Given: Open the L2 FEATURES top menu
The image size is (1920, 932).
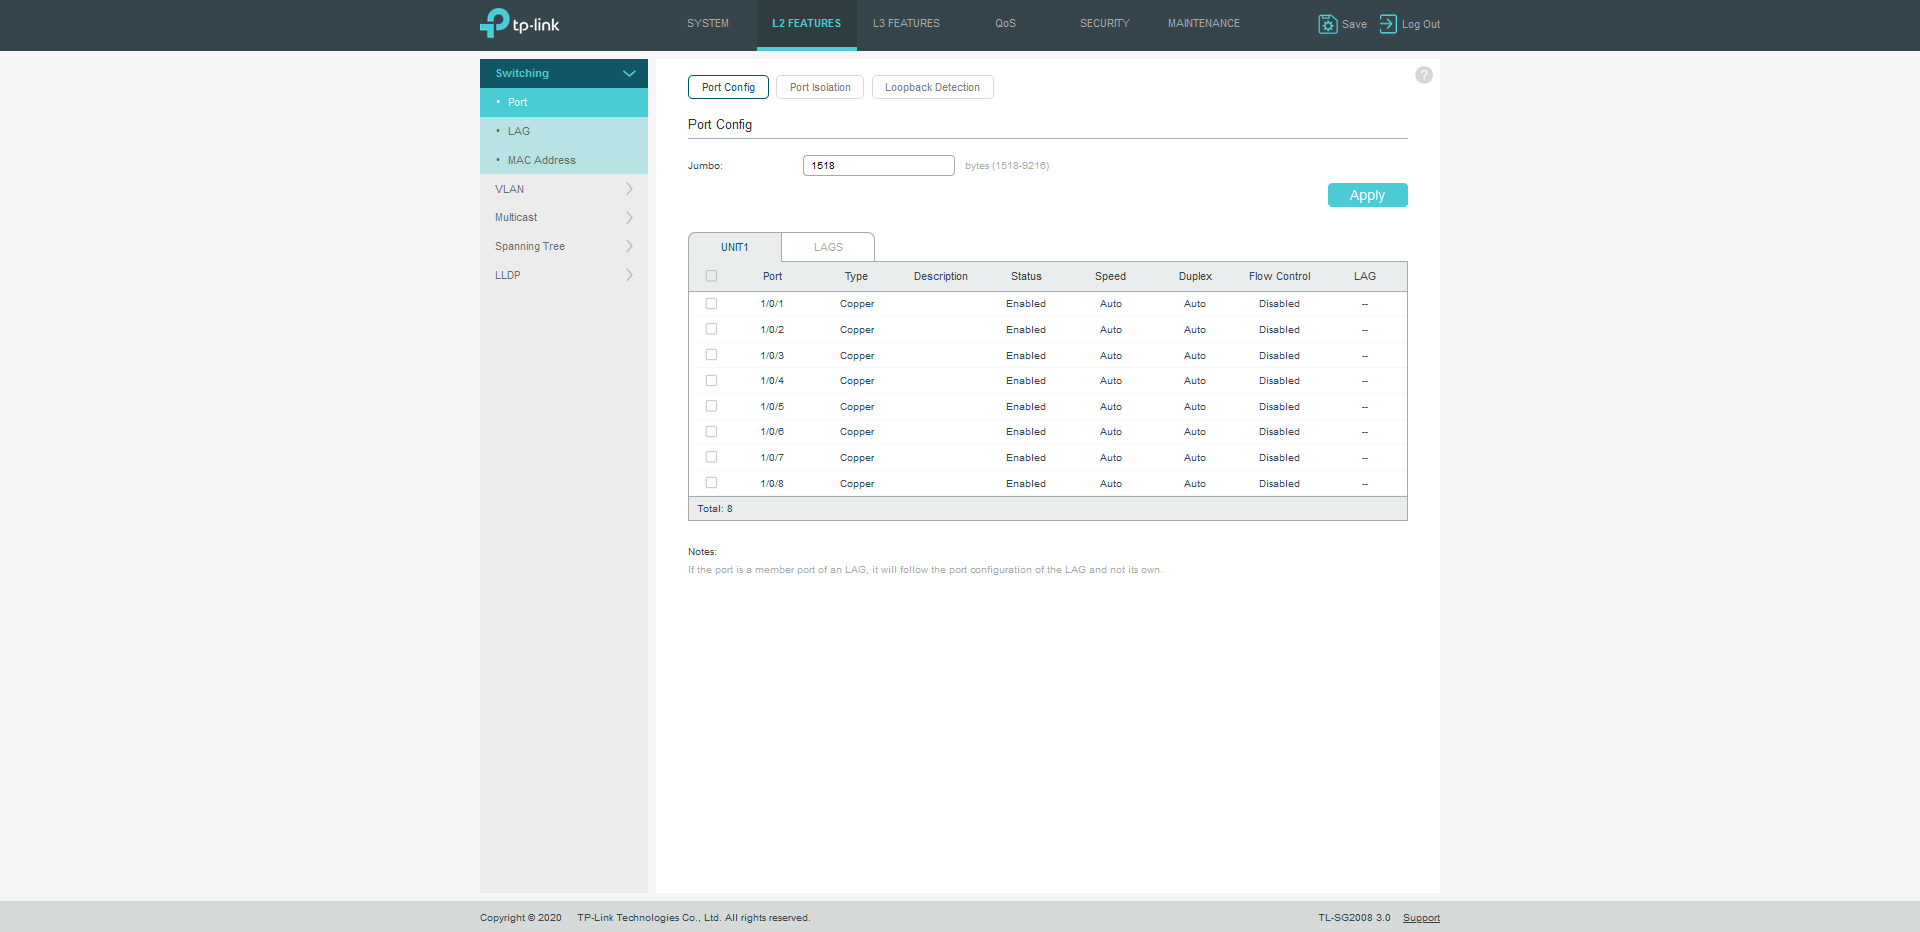Looking at the screenshot, I should click(806, 23).
